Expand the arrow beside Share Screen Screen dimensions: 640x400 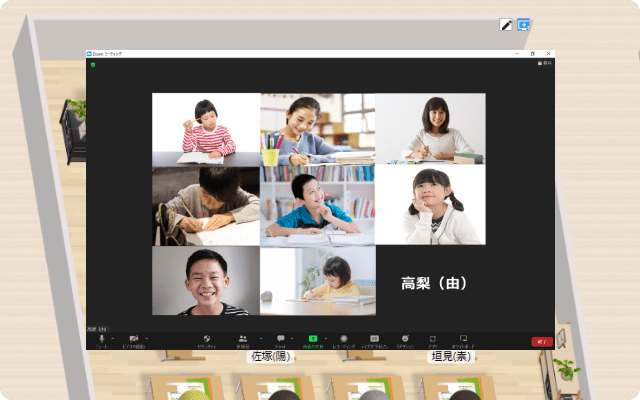click(x=324, y=338)
